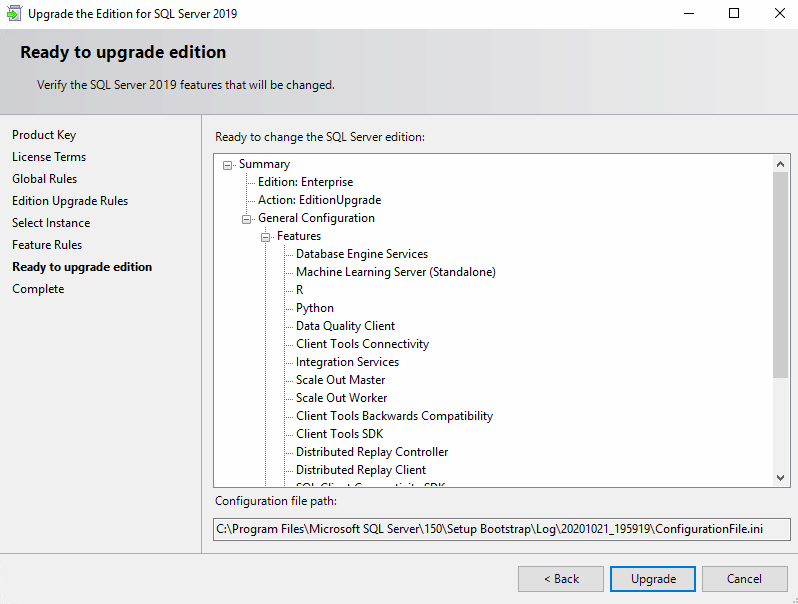Open the Edition Upgrade Rules step
This screenshot has height=604, width=798.
point(70,201)
